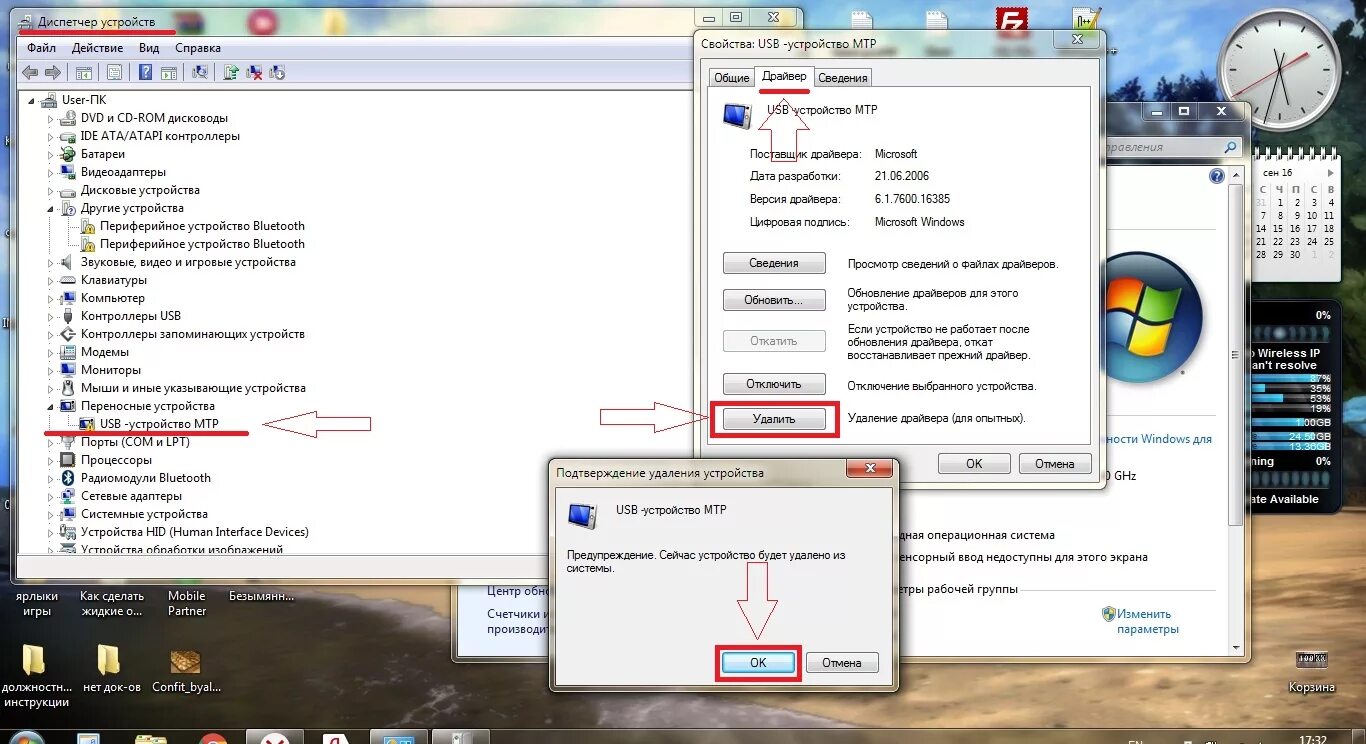Click Отмена in the properties dialog
This screenshot has height=744, width=1366.
point(1055,464)
